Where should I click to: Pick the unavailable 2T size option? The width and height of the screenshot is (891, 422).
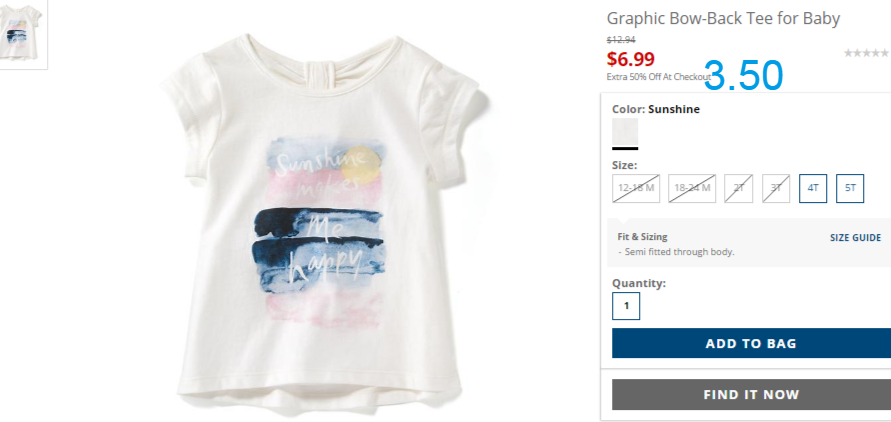739,189
